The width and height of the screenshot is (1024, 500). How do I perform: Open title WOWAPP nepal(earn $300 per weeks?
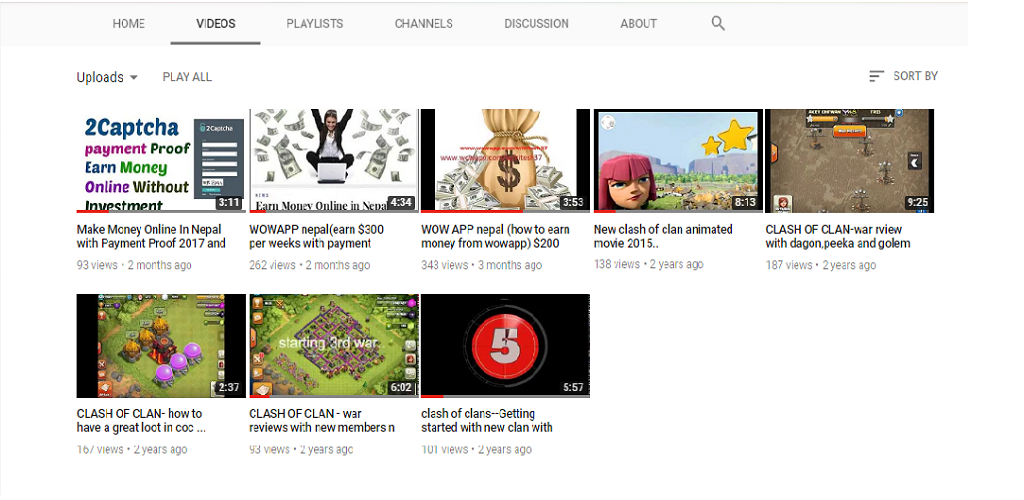click(317, 236)
